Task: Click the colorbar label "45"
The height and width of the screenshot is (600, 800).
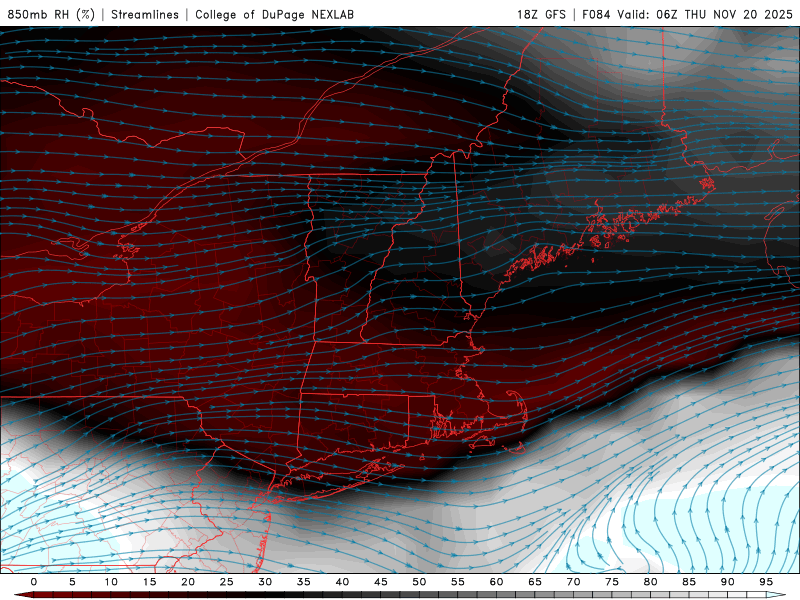Action: click(x=381, y=582)
